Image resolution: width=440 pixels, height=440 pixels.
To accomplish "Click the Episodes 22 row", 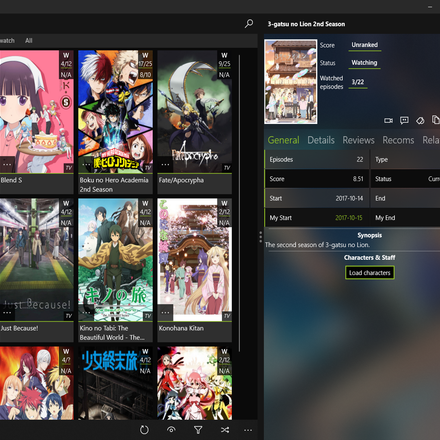I will point(317,159).
